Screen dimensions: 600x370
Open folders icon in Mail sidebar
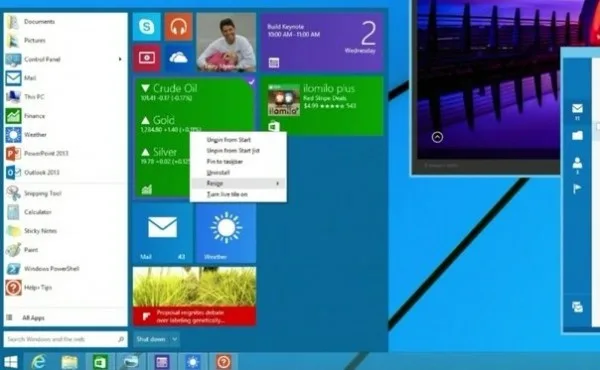tap(577, 135)
